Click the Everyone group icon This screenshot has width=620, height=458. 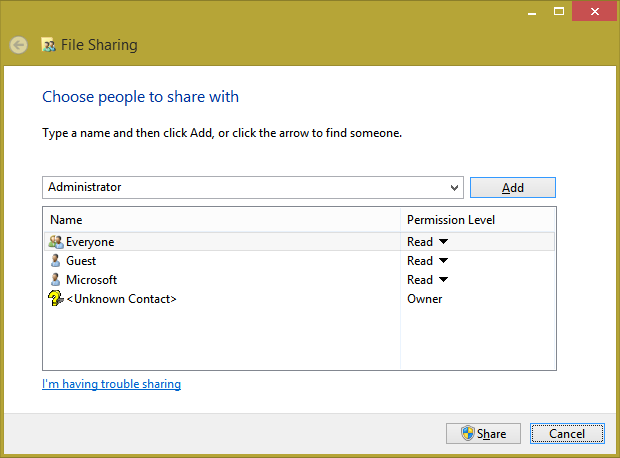point(56,242)
